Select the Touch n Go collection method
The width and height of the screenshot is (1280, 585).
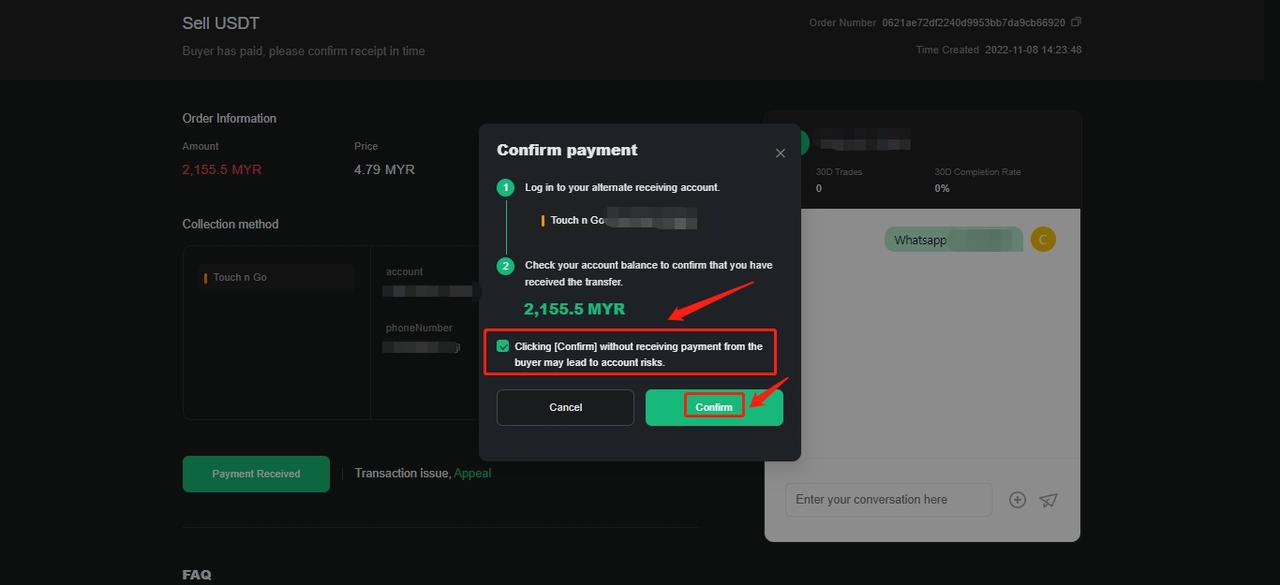278,278
